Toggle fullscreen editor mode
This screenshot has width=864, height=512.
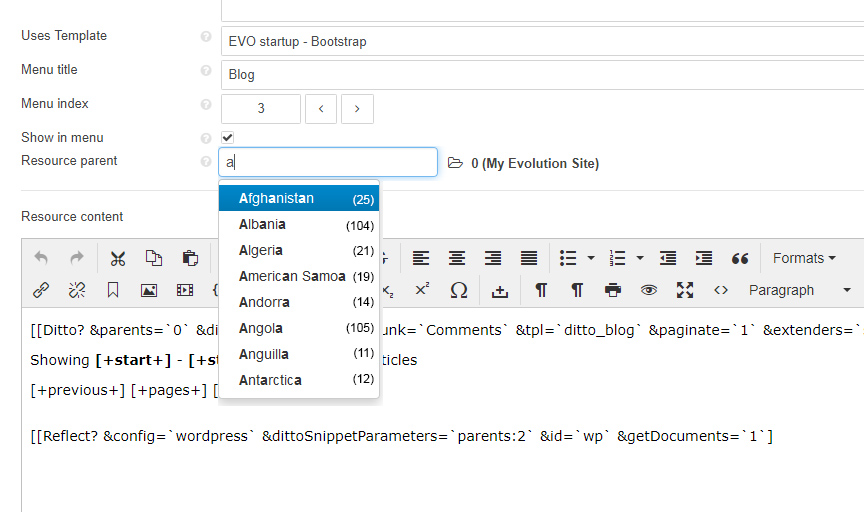pos(685,290)
